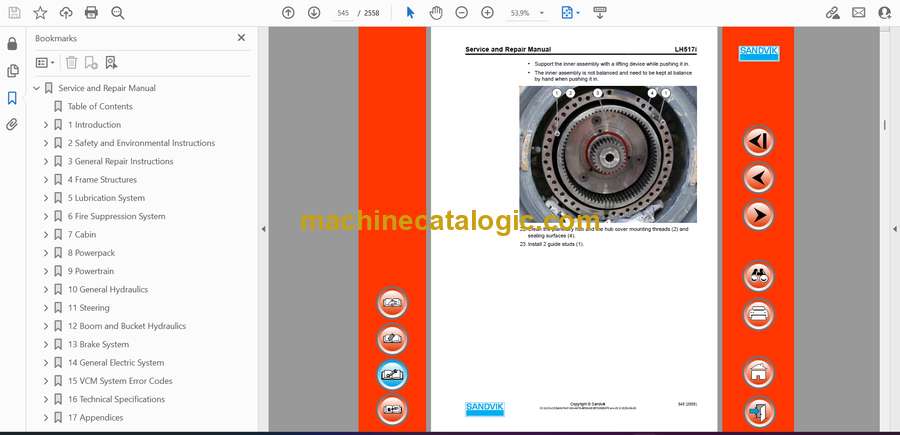
Task: Click the previous page round arrow button
Action: 758,178
